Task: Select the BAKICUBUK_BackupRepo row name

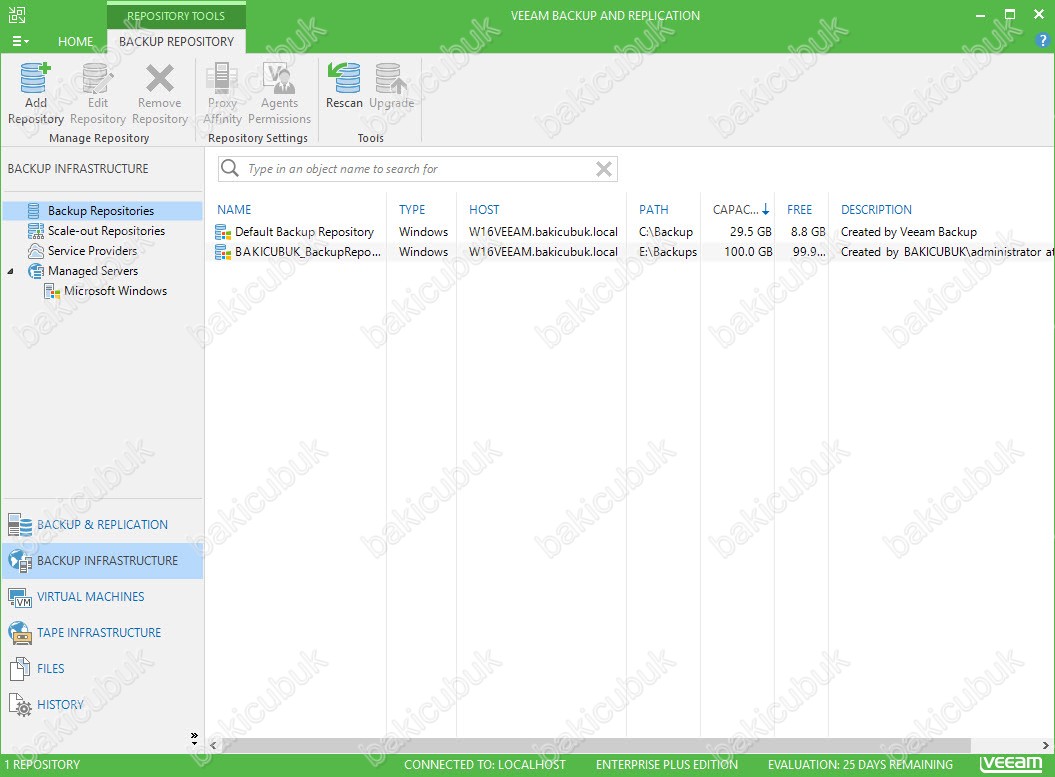Action: [307, 252]
